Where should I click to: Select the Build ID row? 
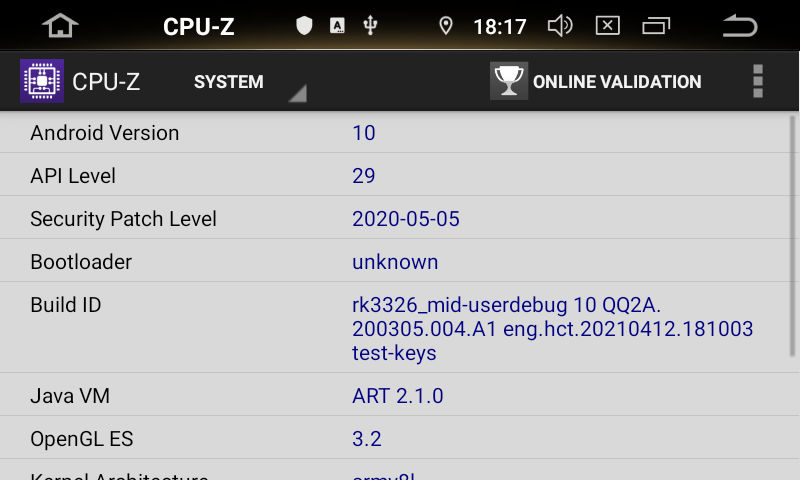[x=395, y=328]
